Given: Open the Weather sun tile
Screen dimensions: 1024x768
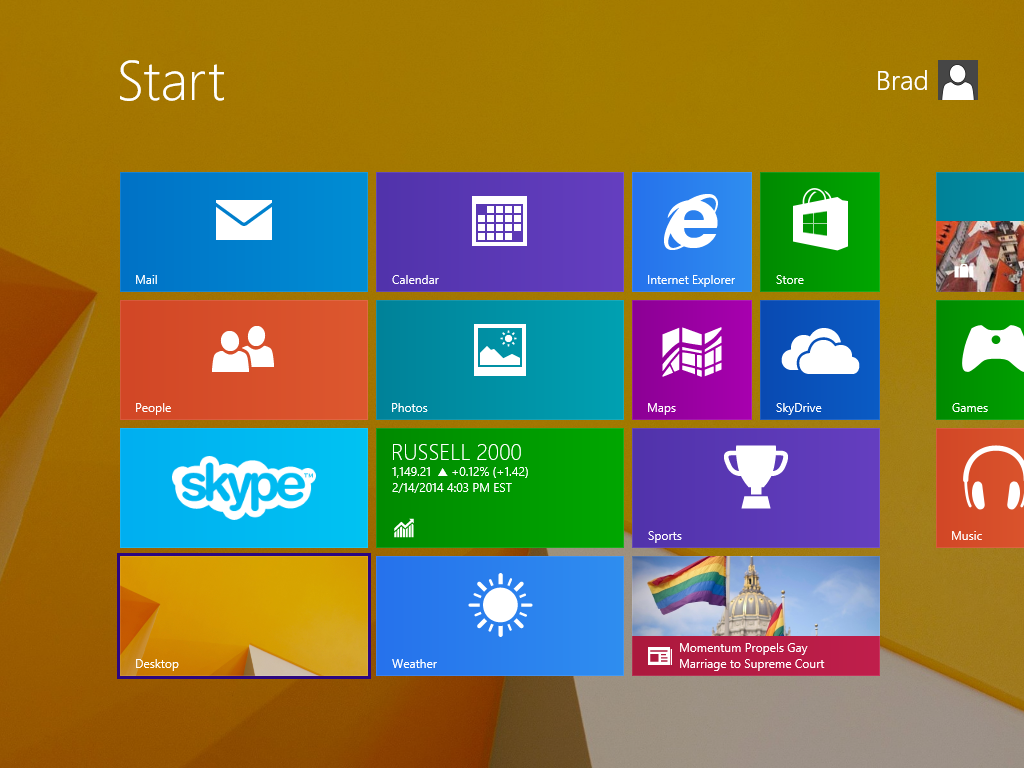Looking at the screenshot, I should pos(500,616).
